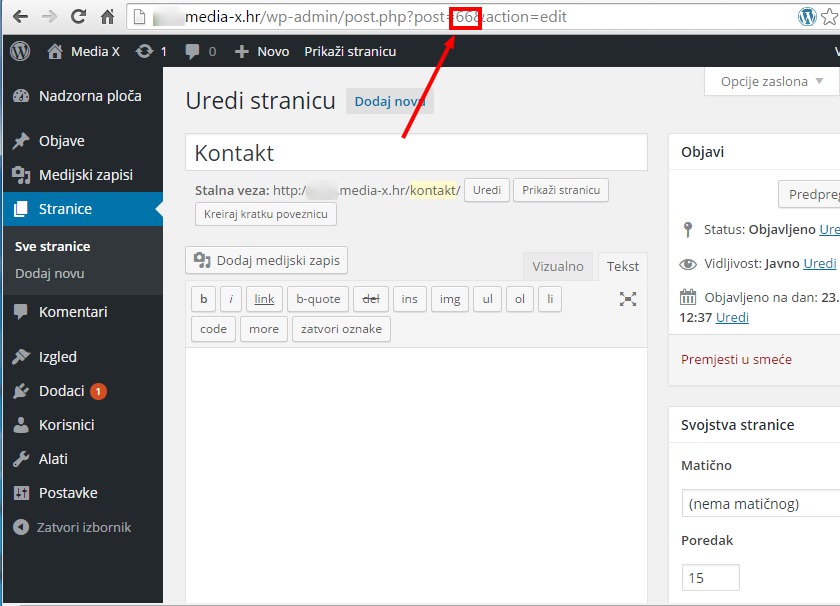Click the Poredak order input field
Viewport: 840px width, 606px height.
[710, 578]
